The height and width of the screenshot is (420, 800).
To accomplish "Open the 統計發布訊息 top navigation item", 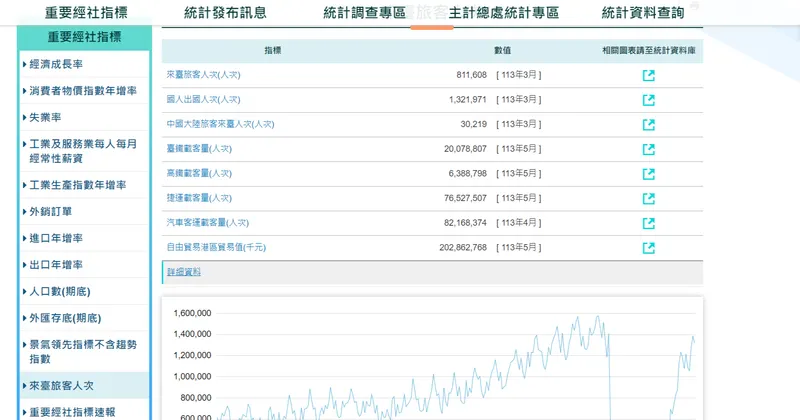I will 226,12.
